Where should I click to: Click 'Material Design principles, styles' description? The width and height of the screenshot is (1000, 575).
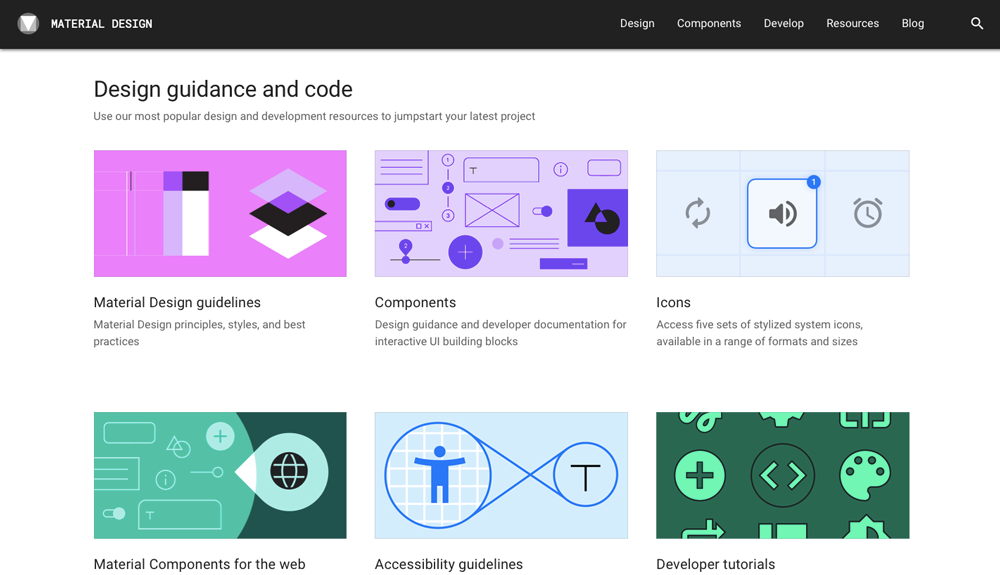coord(200,333)
